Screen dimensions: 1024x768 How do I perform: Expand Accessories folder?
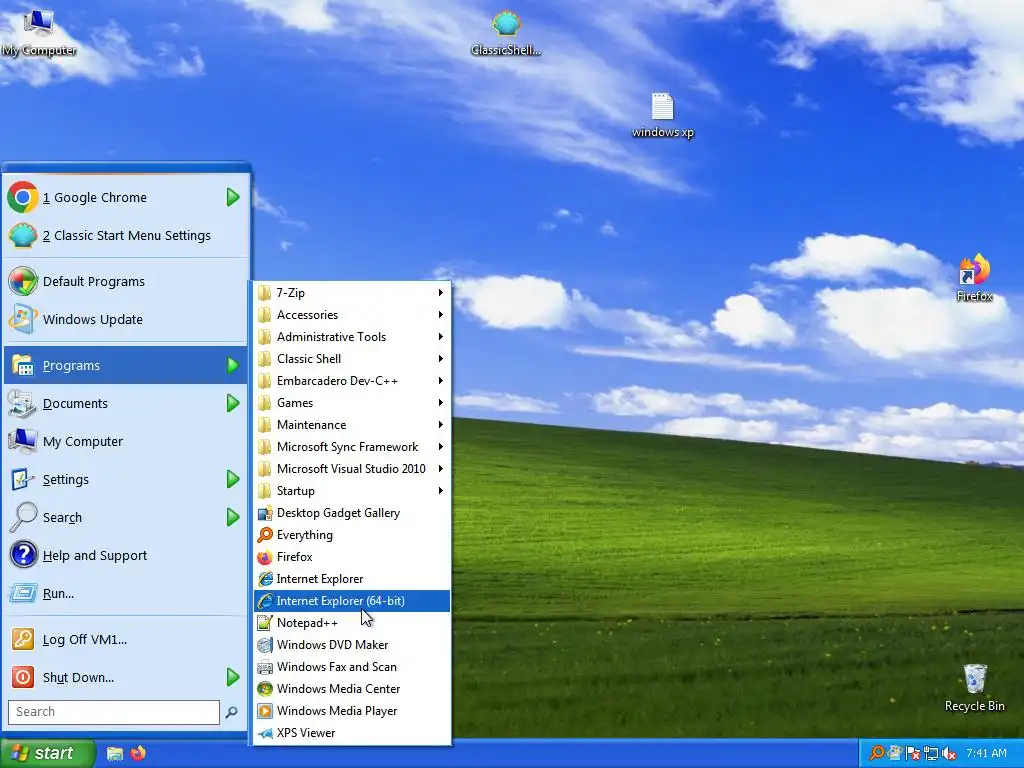(x=352, y=315)
